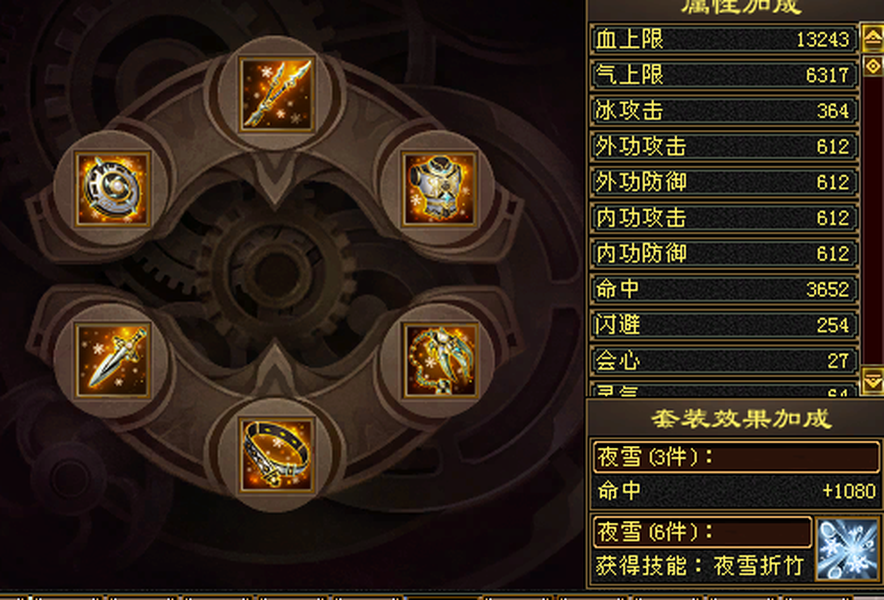Select the round shield equipment slot
The image size is (884, 600).
click(112, 189)
